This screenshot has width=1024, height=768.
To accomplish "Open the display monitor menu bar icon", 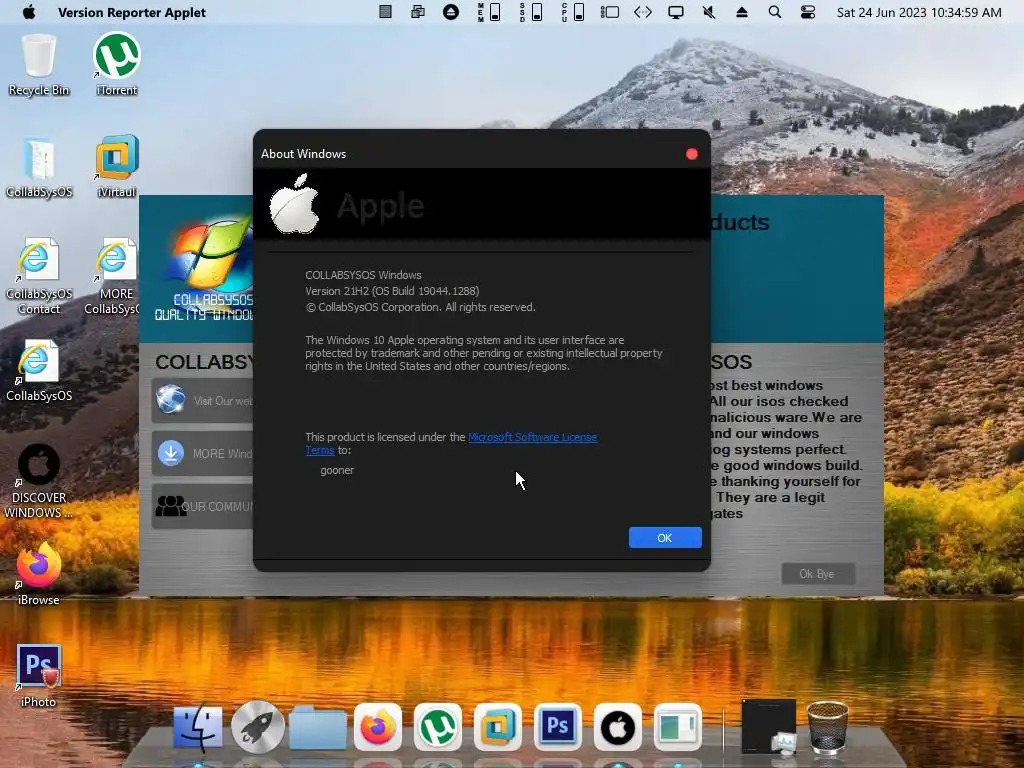I will (676, 12).
